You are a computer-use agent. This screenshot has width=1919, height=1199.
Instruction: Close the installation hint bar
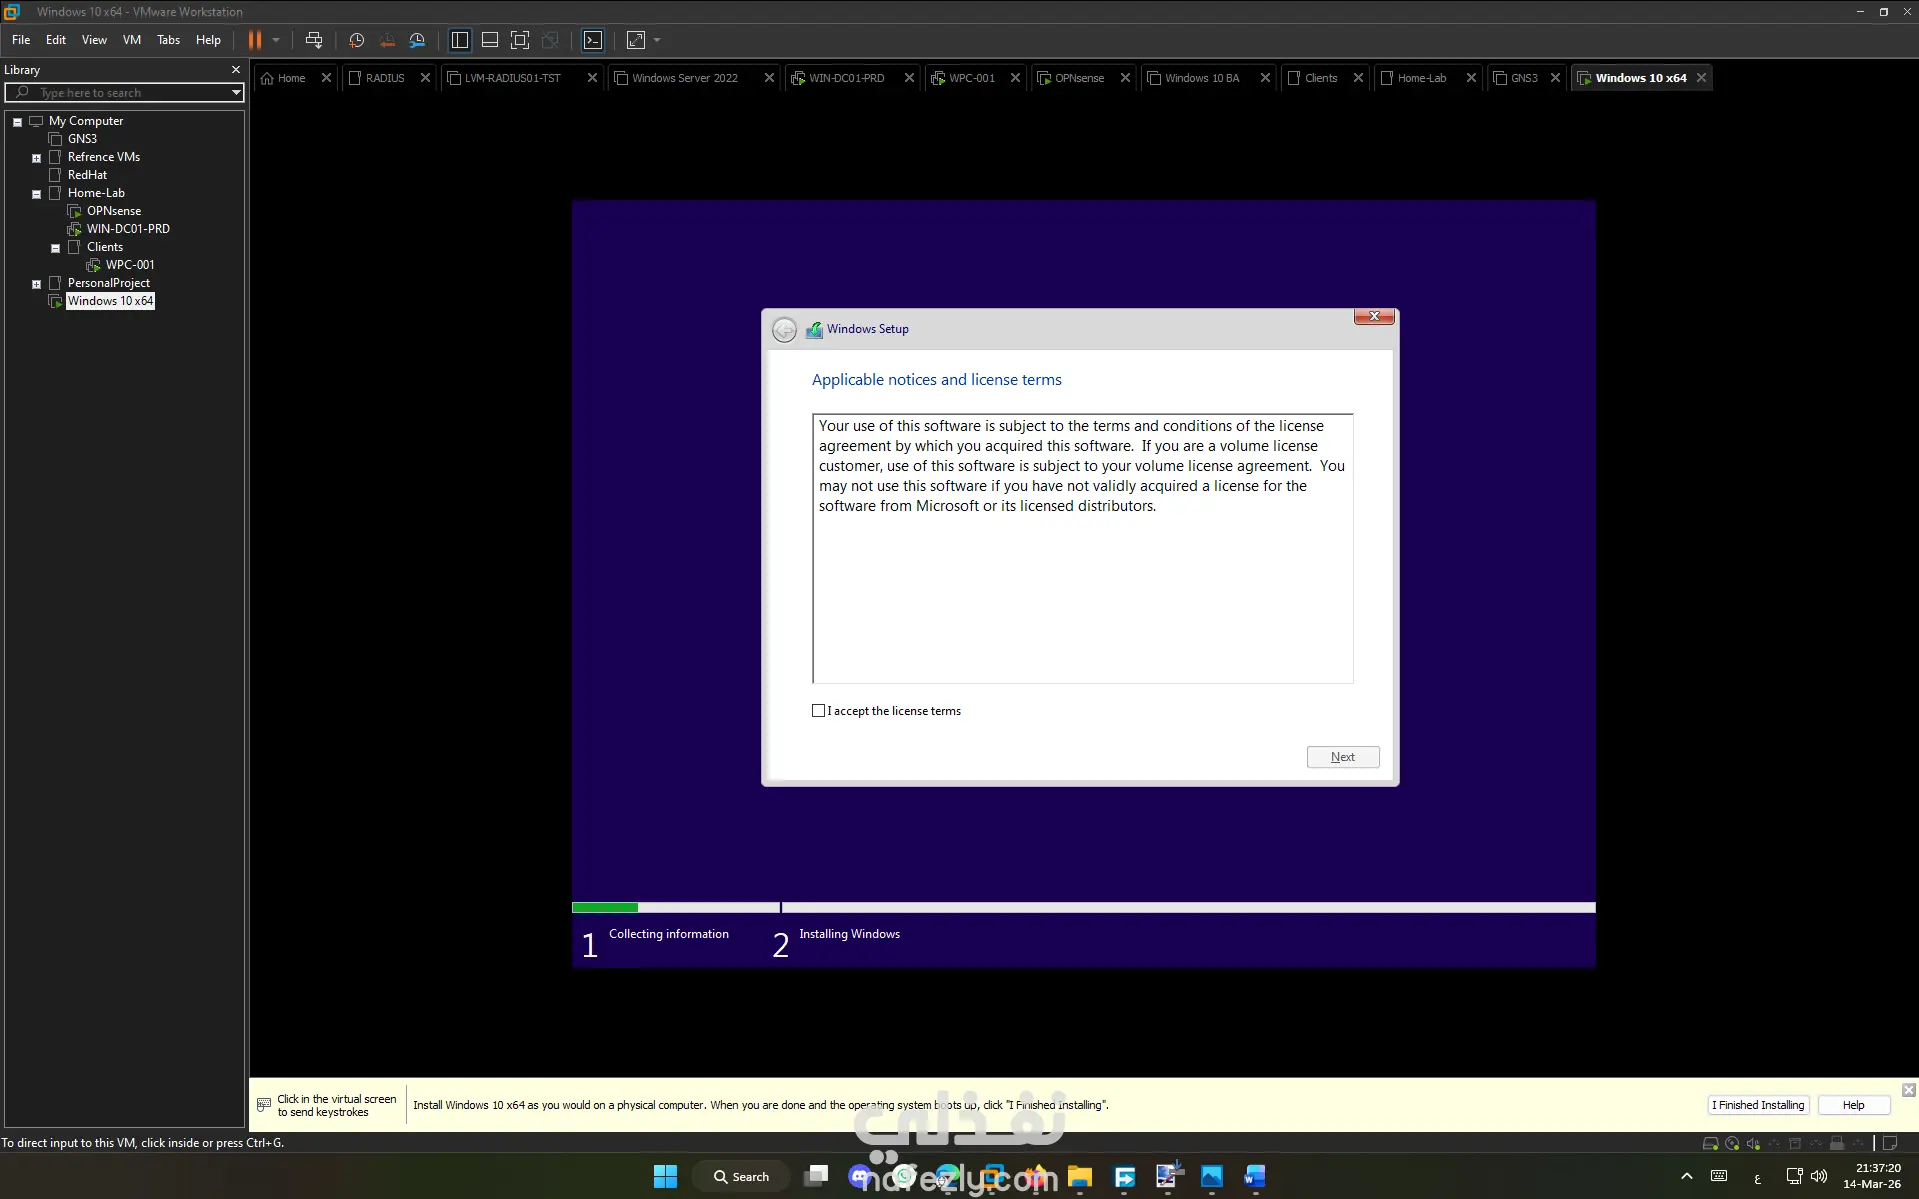pos(1908,1090)
